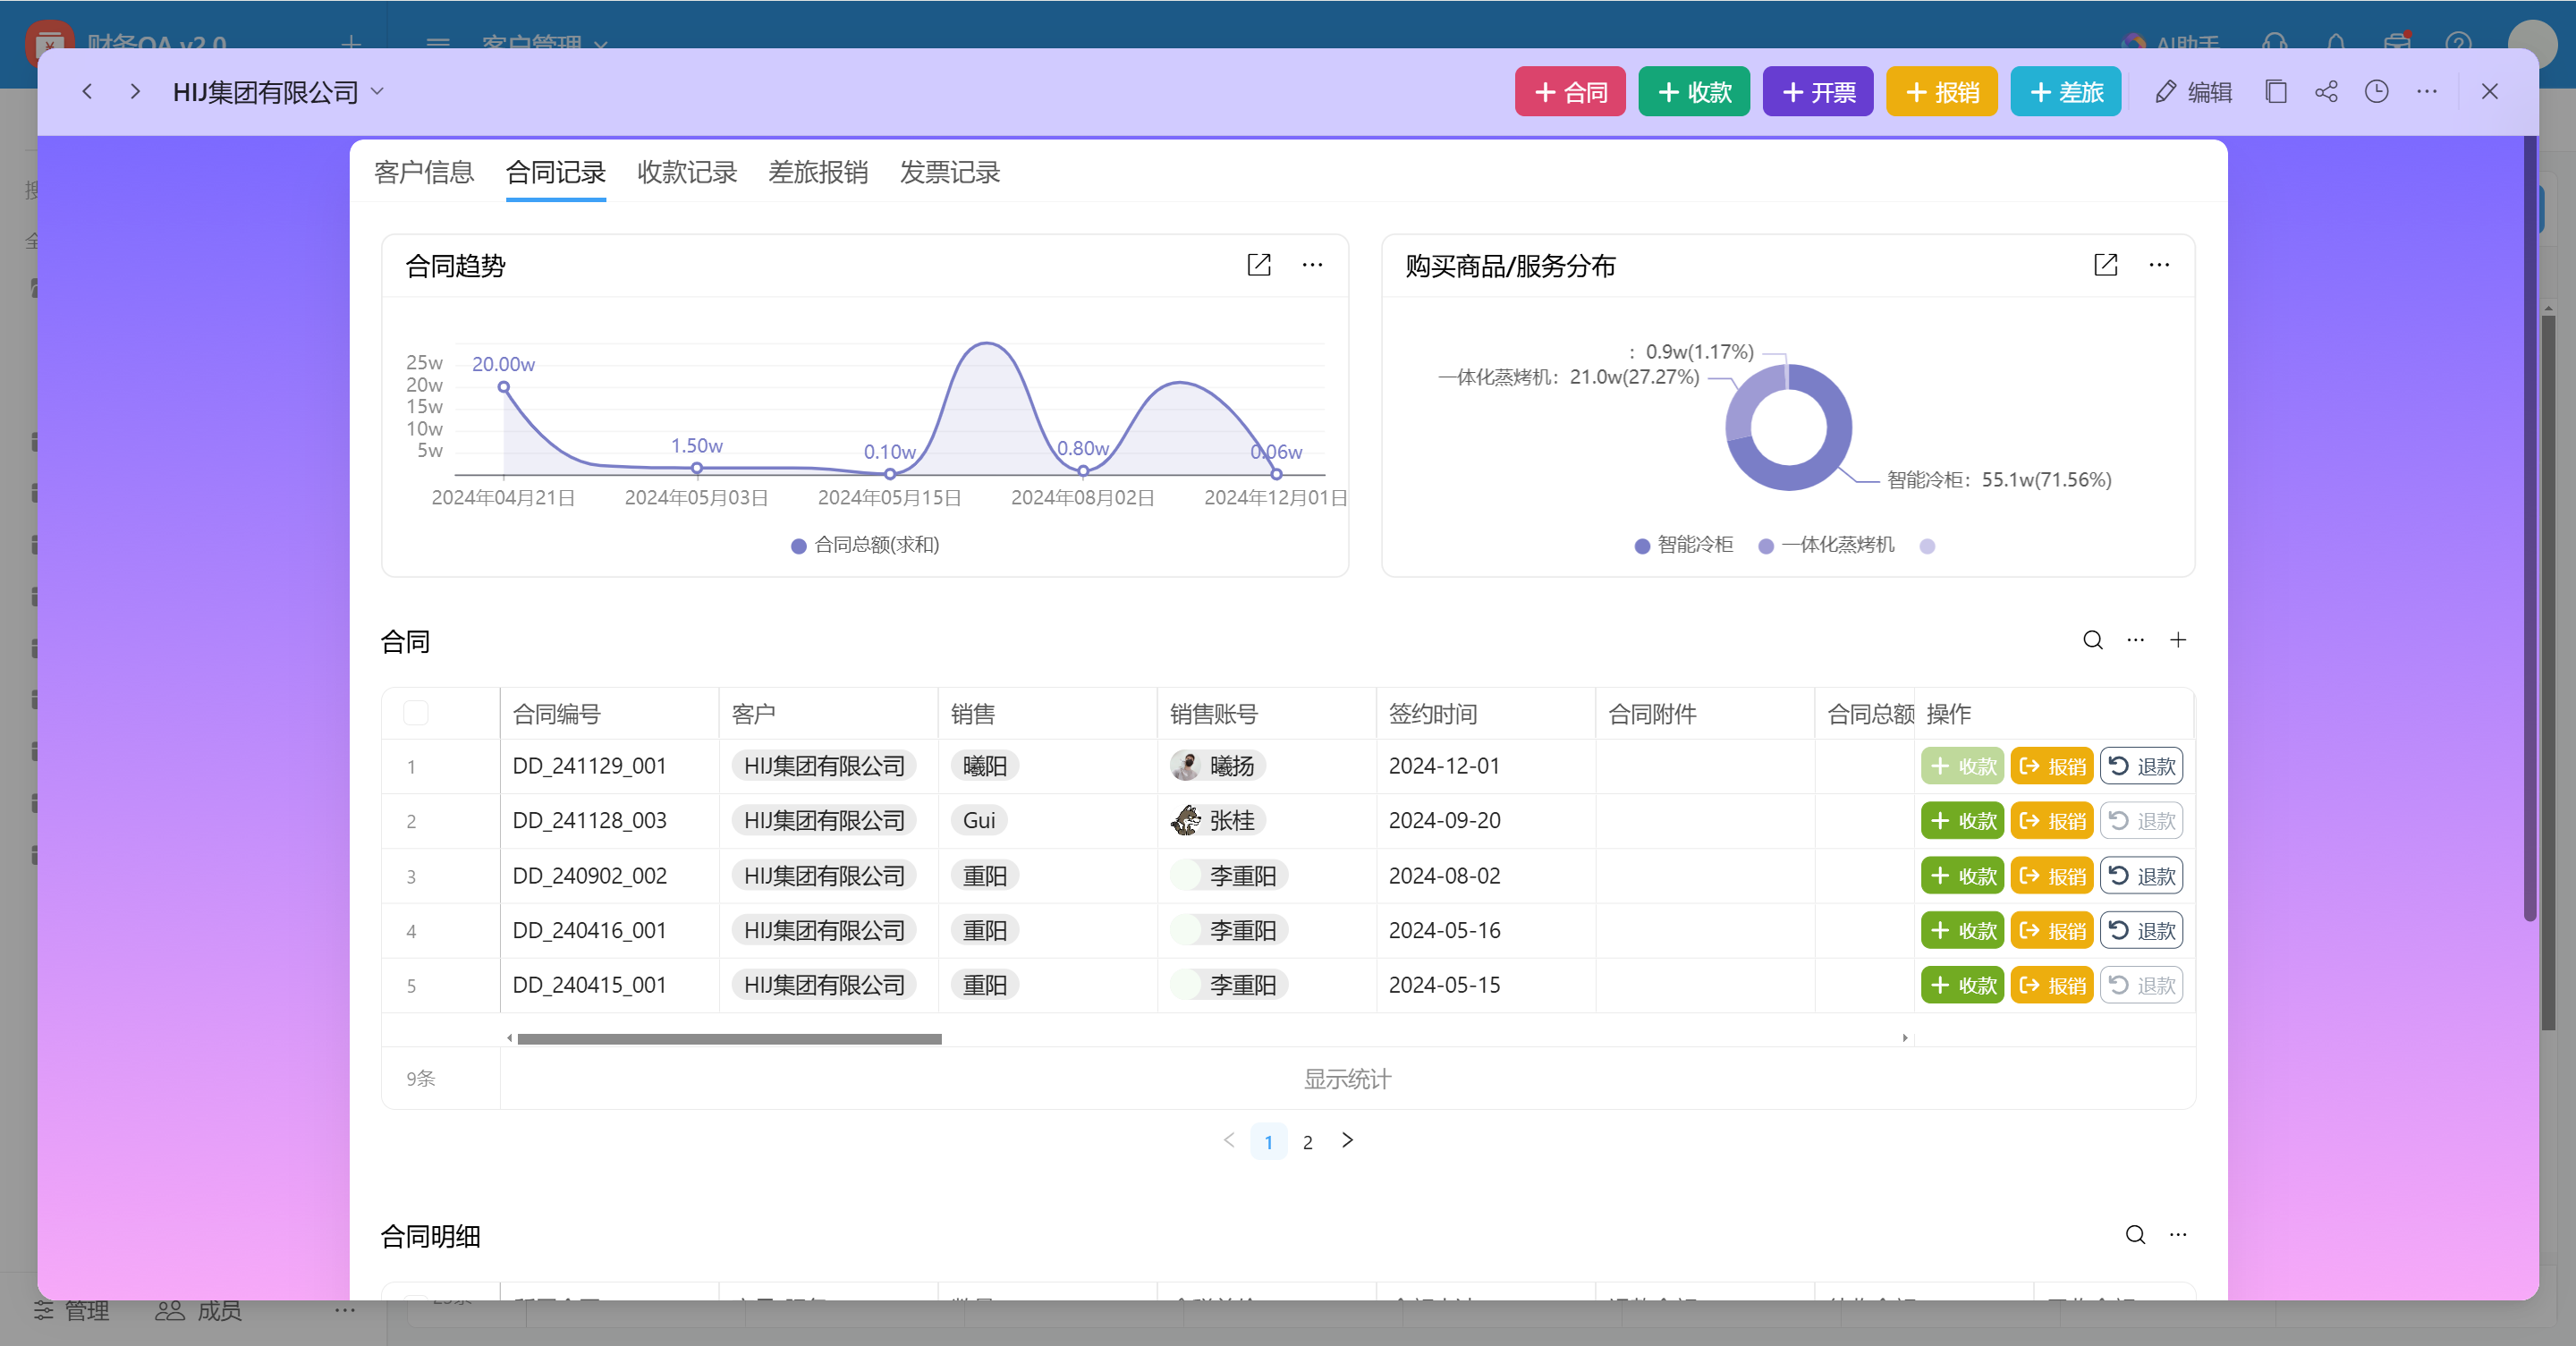Toggle 智能冷柜 legend item
The height and width of the screenshot is (1346, 2576).
(1684, 545)
